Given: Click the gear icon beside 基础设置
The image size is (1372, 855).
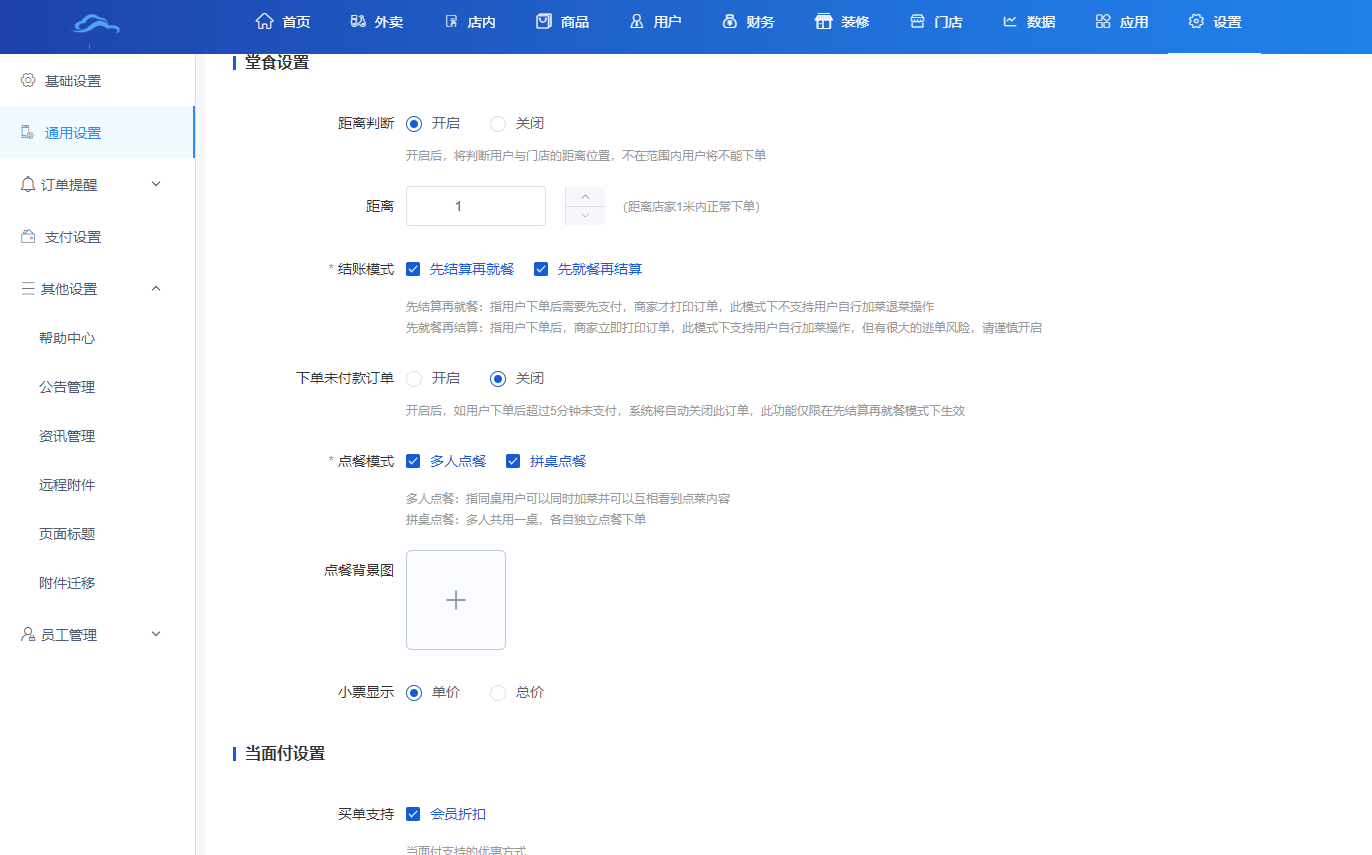Looking at the screenshot, I should coord(28,80).
